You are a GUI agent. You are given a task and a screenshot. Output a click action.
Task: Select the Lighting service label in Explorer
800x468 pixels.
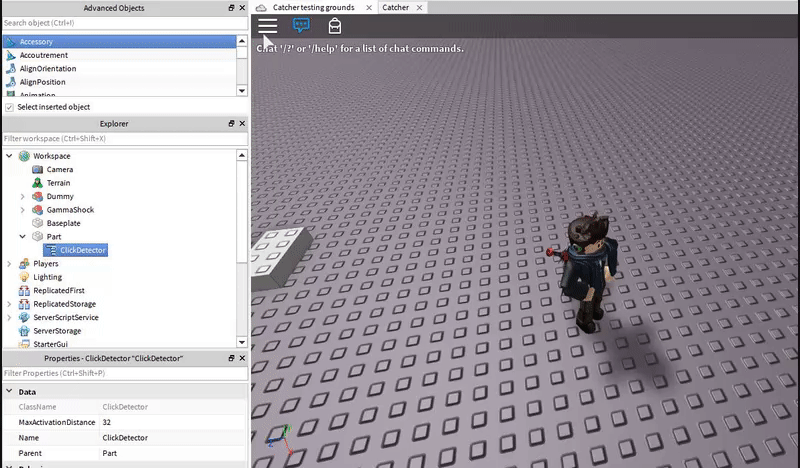coord(47,277)
